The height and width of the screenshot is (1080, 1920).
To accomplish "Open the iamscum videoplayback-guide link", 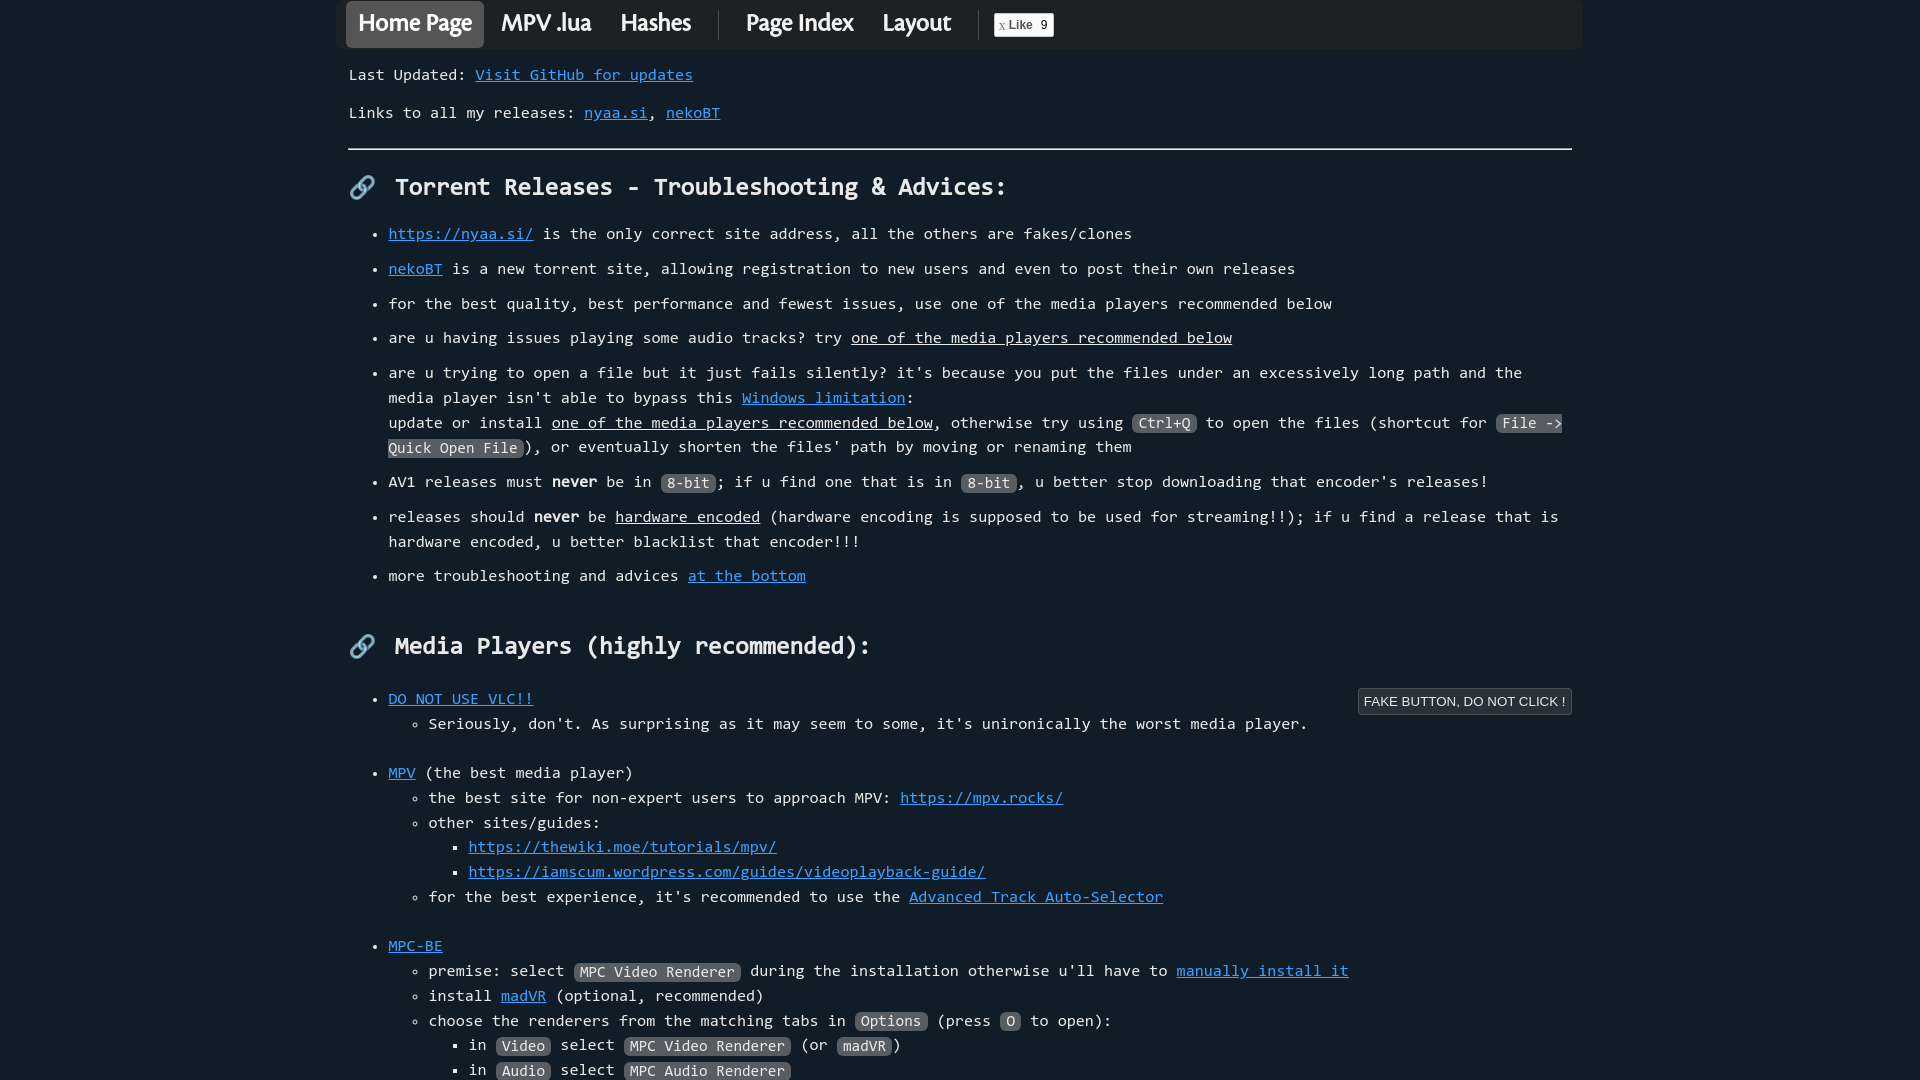I will [x=727, y=873].
